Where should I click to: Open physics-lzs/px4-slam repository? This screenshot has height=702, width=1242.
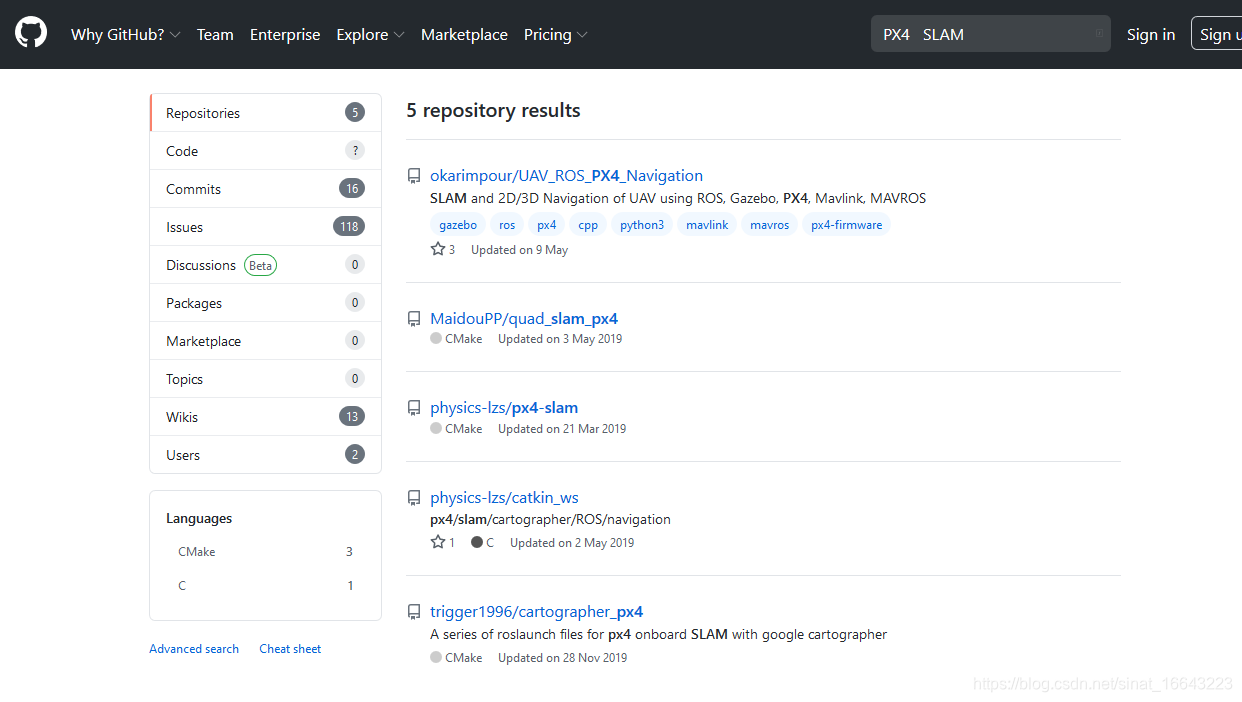(x=504, y=408)
